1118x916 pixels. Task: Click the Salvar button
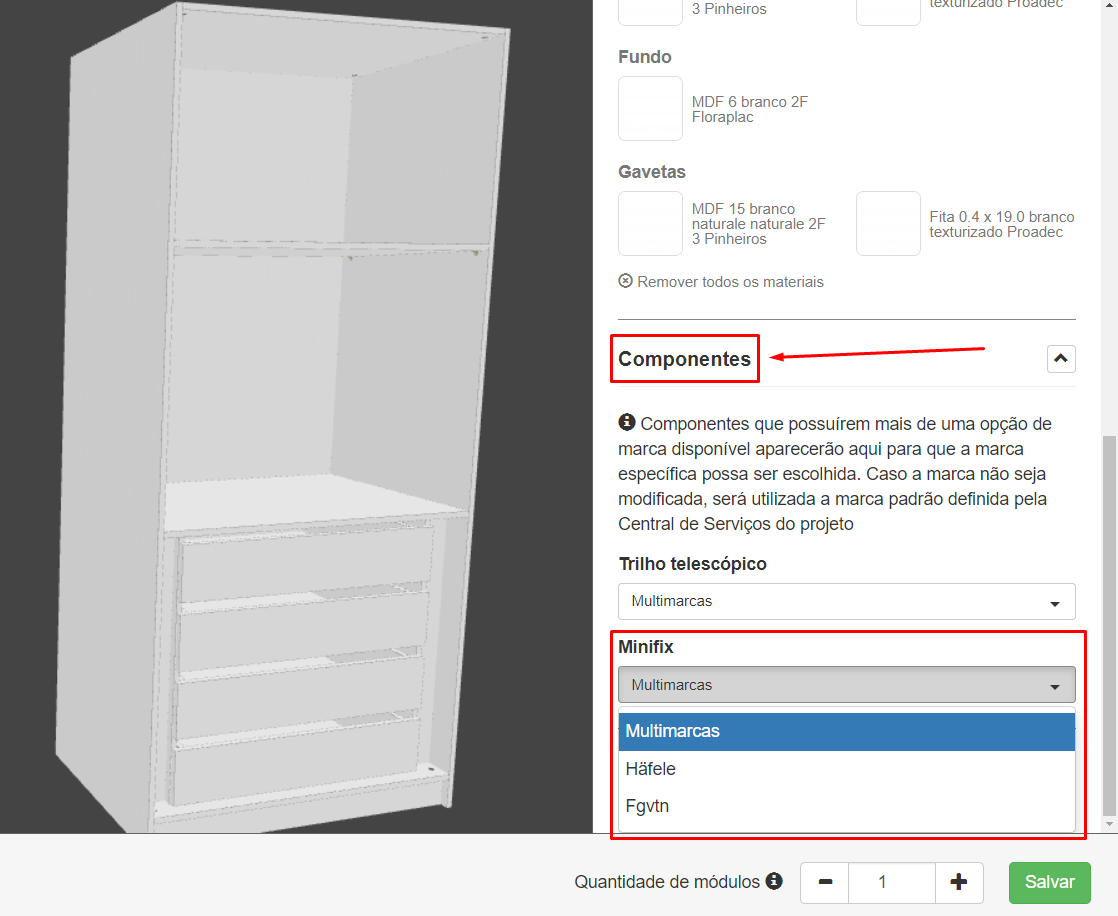point(1050,882)
